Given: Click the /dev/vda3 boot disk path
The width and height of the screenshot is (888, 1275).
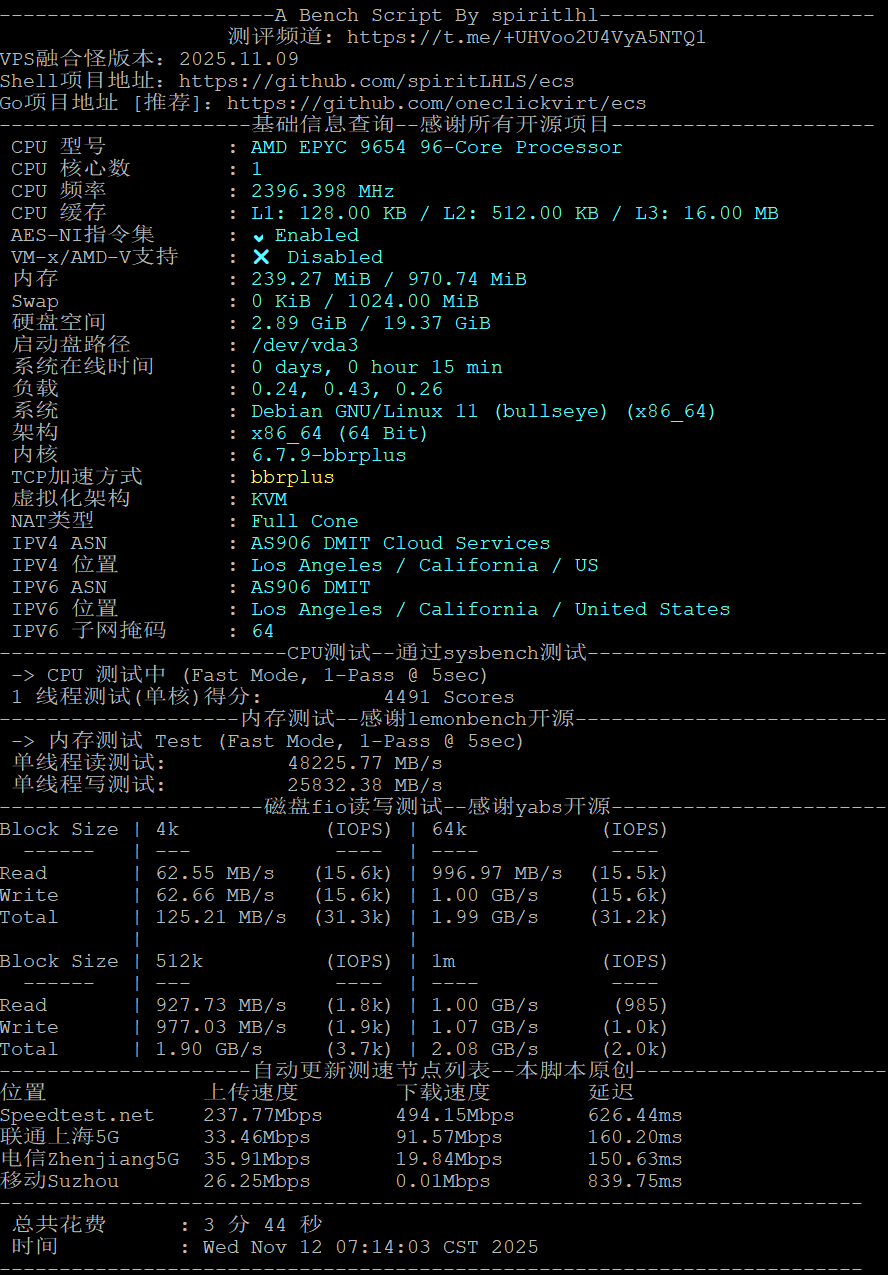Looking at the screenshot, I should pos(304,345).
